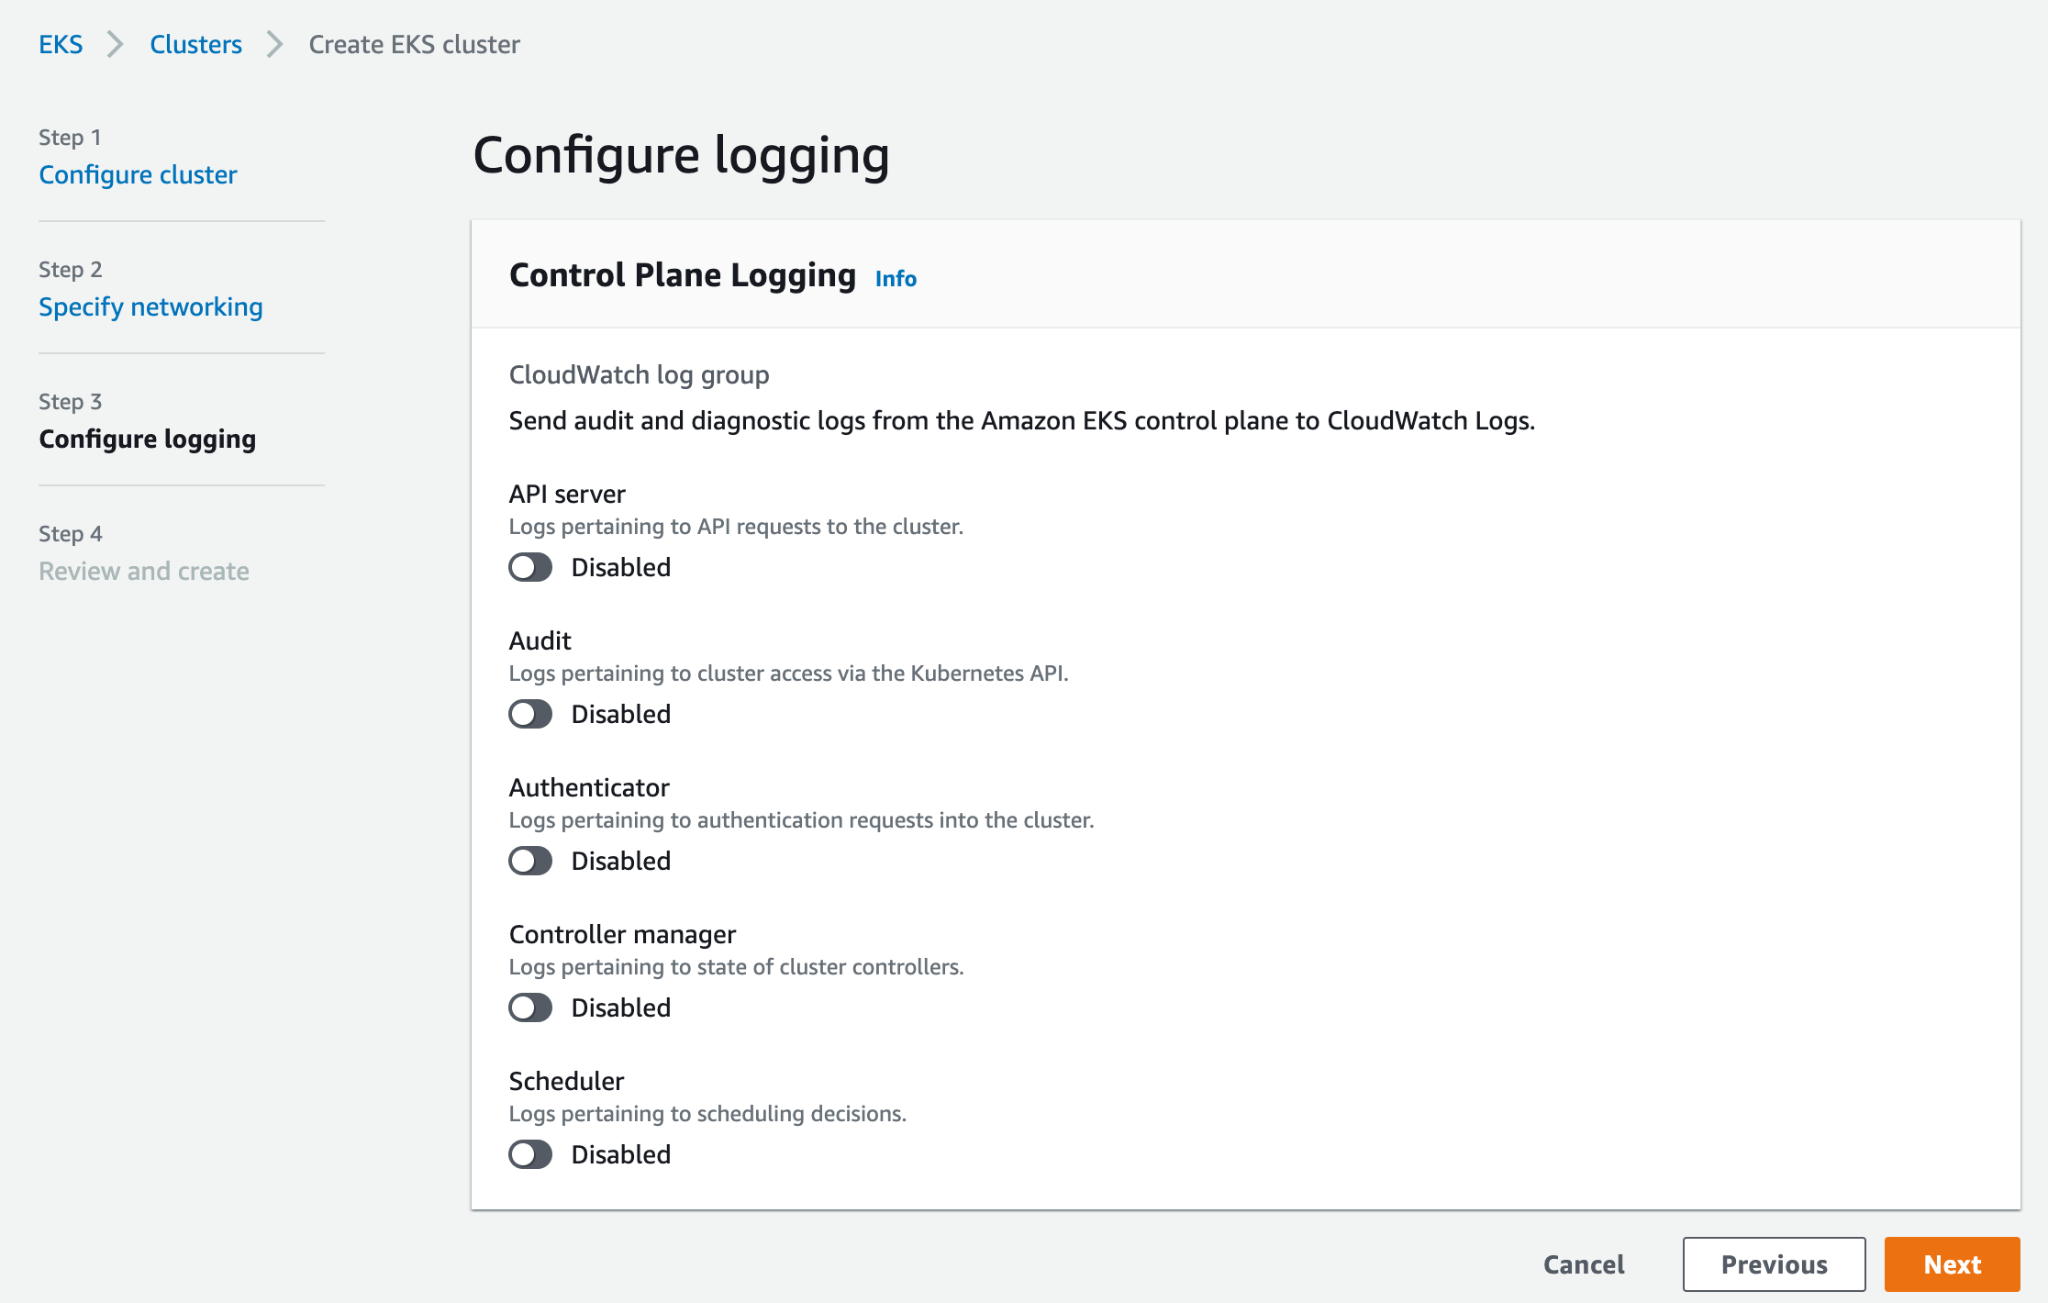Return to Step 1 Configure cluster

(x=138, y=175)
